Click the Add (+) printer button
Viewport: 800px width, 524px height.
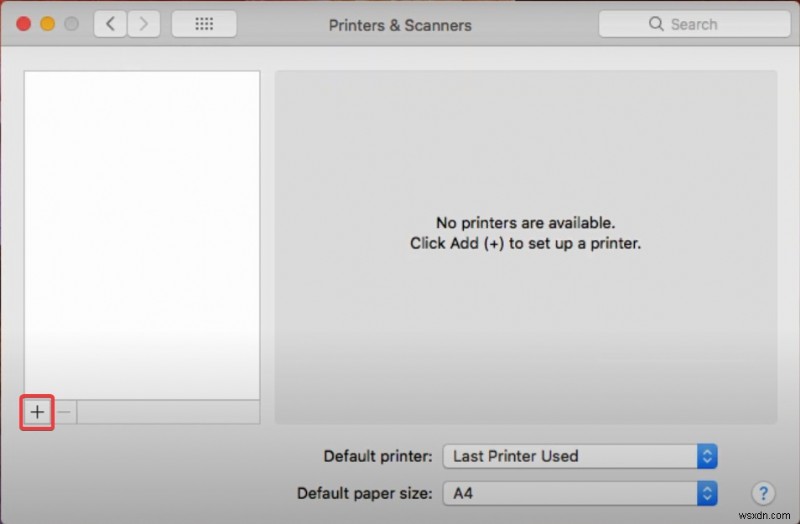pos(37,412)
